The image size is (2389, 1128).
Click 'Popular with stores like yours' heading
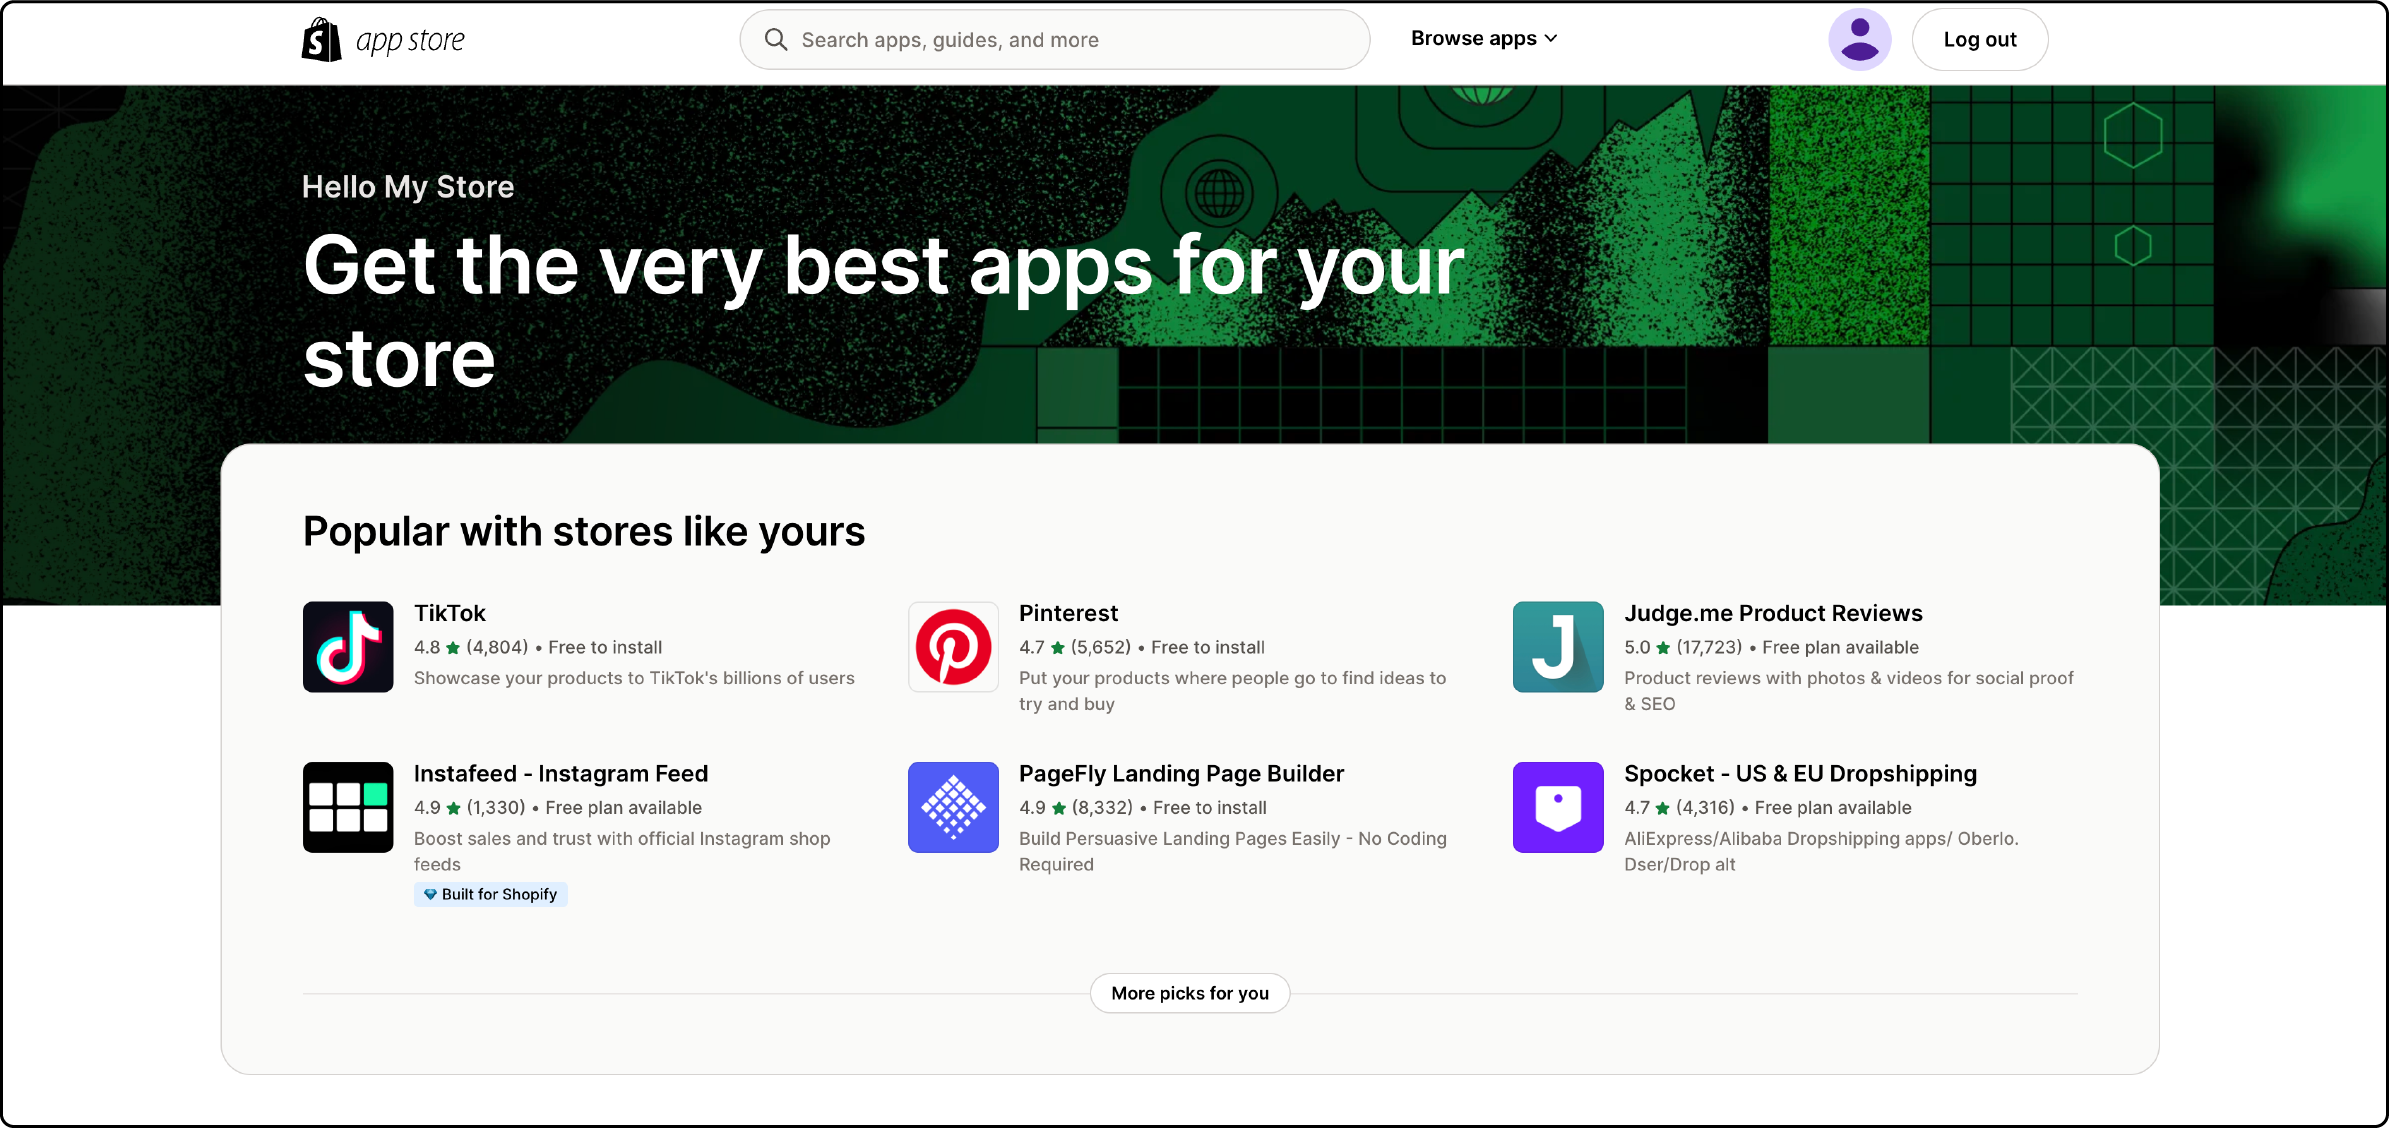click(584, 531)
